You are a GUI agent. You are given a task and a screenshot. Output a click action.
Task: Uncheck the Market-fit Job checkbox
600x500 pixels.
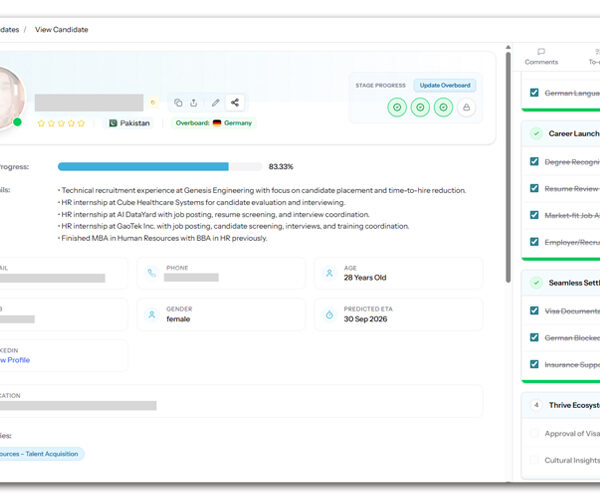coord(534,215)
